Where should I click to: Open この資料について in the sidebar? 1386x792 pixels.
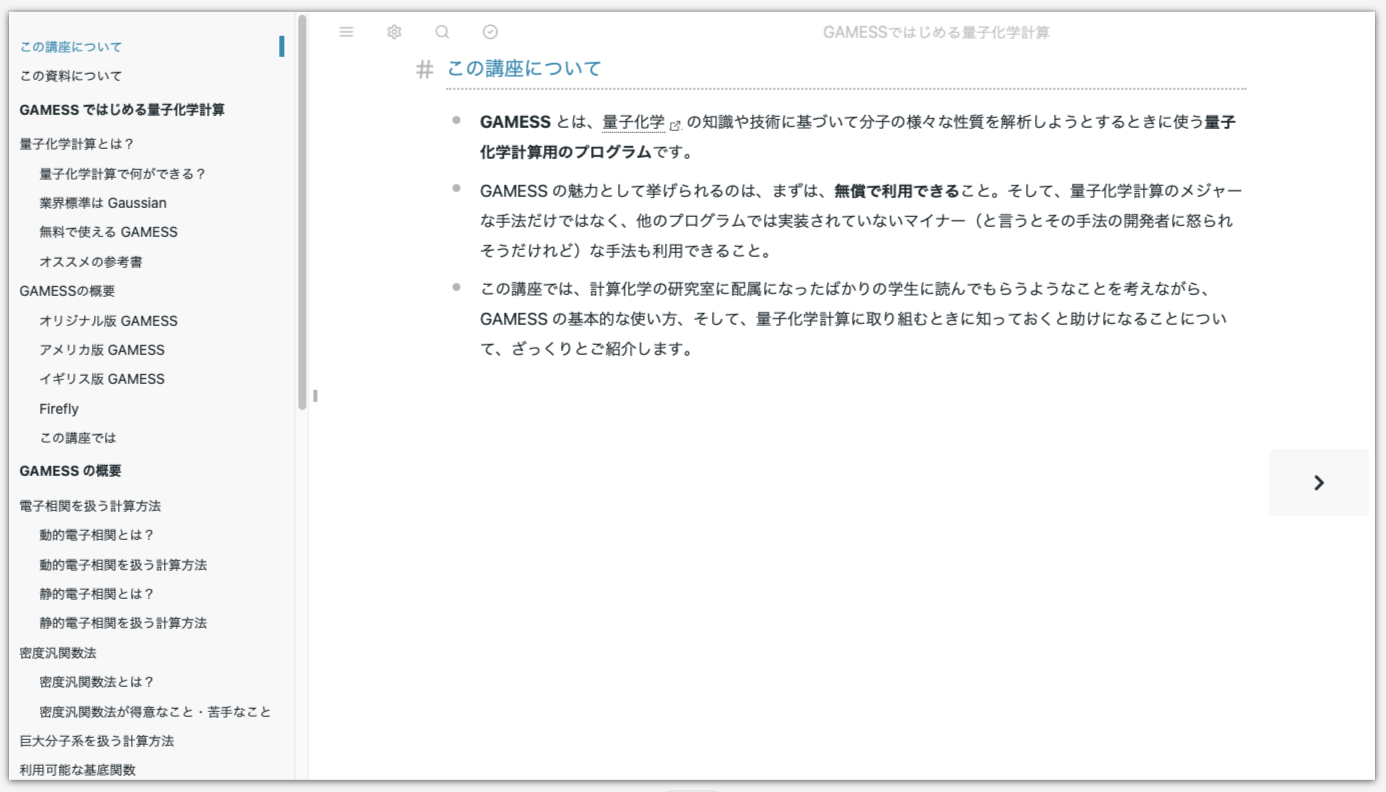coord(71,76)
